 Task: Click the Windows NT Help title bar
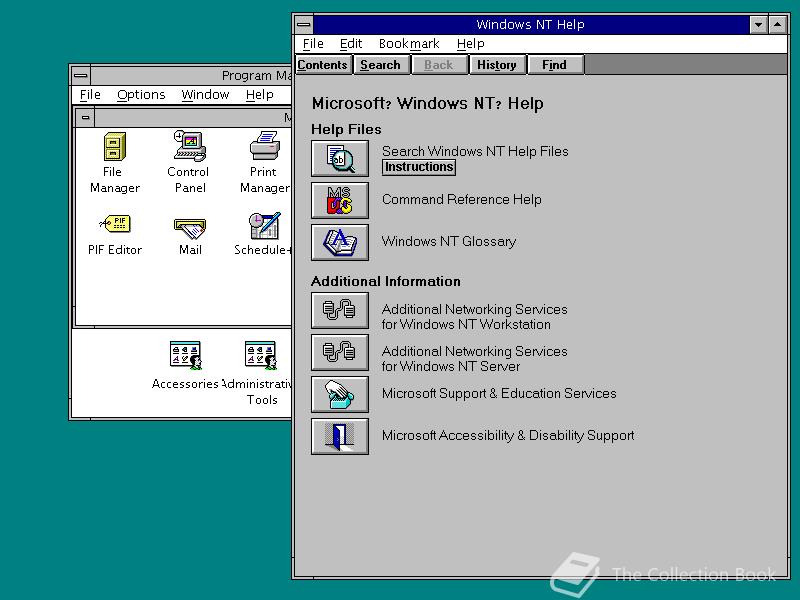[531, 24]
